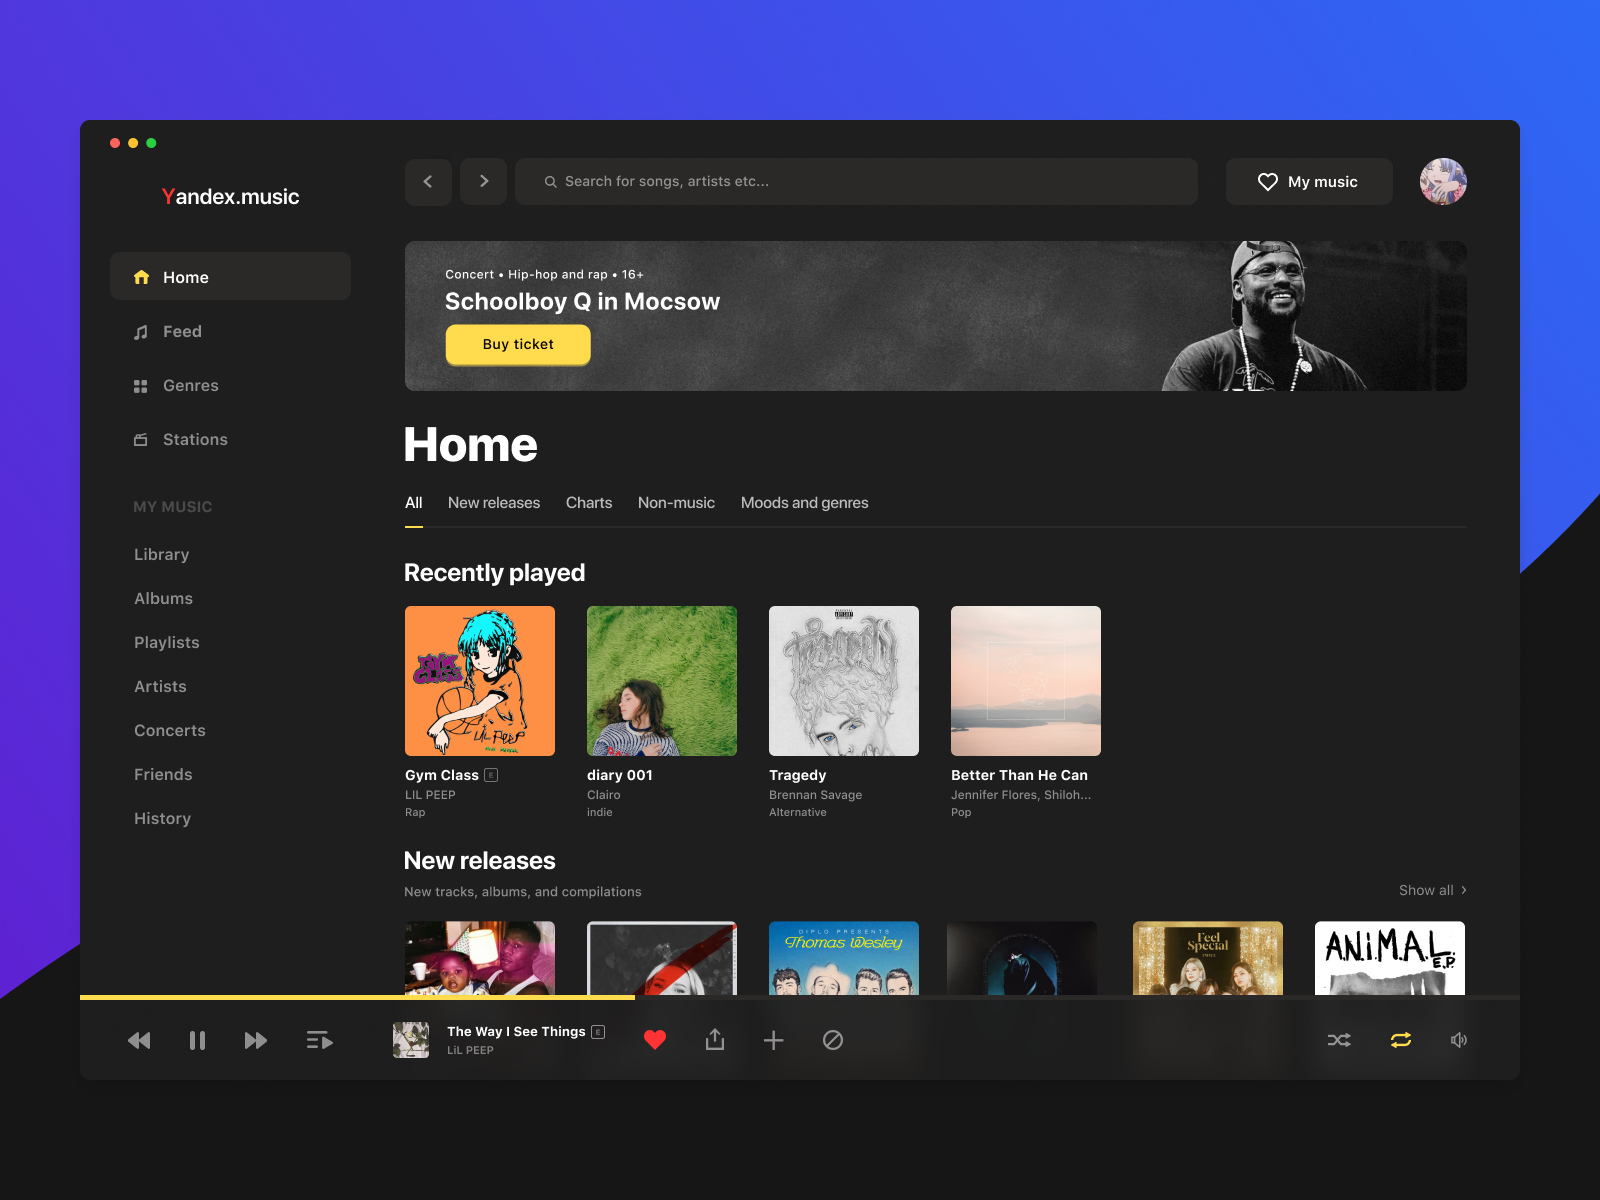Click artist name Clairo
Image resolution: width=1600 pixels, height=1200 pixels.
pyautogui.click(x=604, y=795)
